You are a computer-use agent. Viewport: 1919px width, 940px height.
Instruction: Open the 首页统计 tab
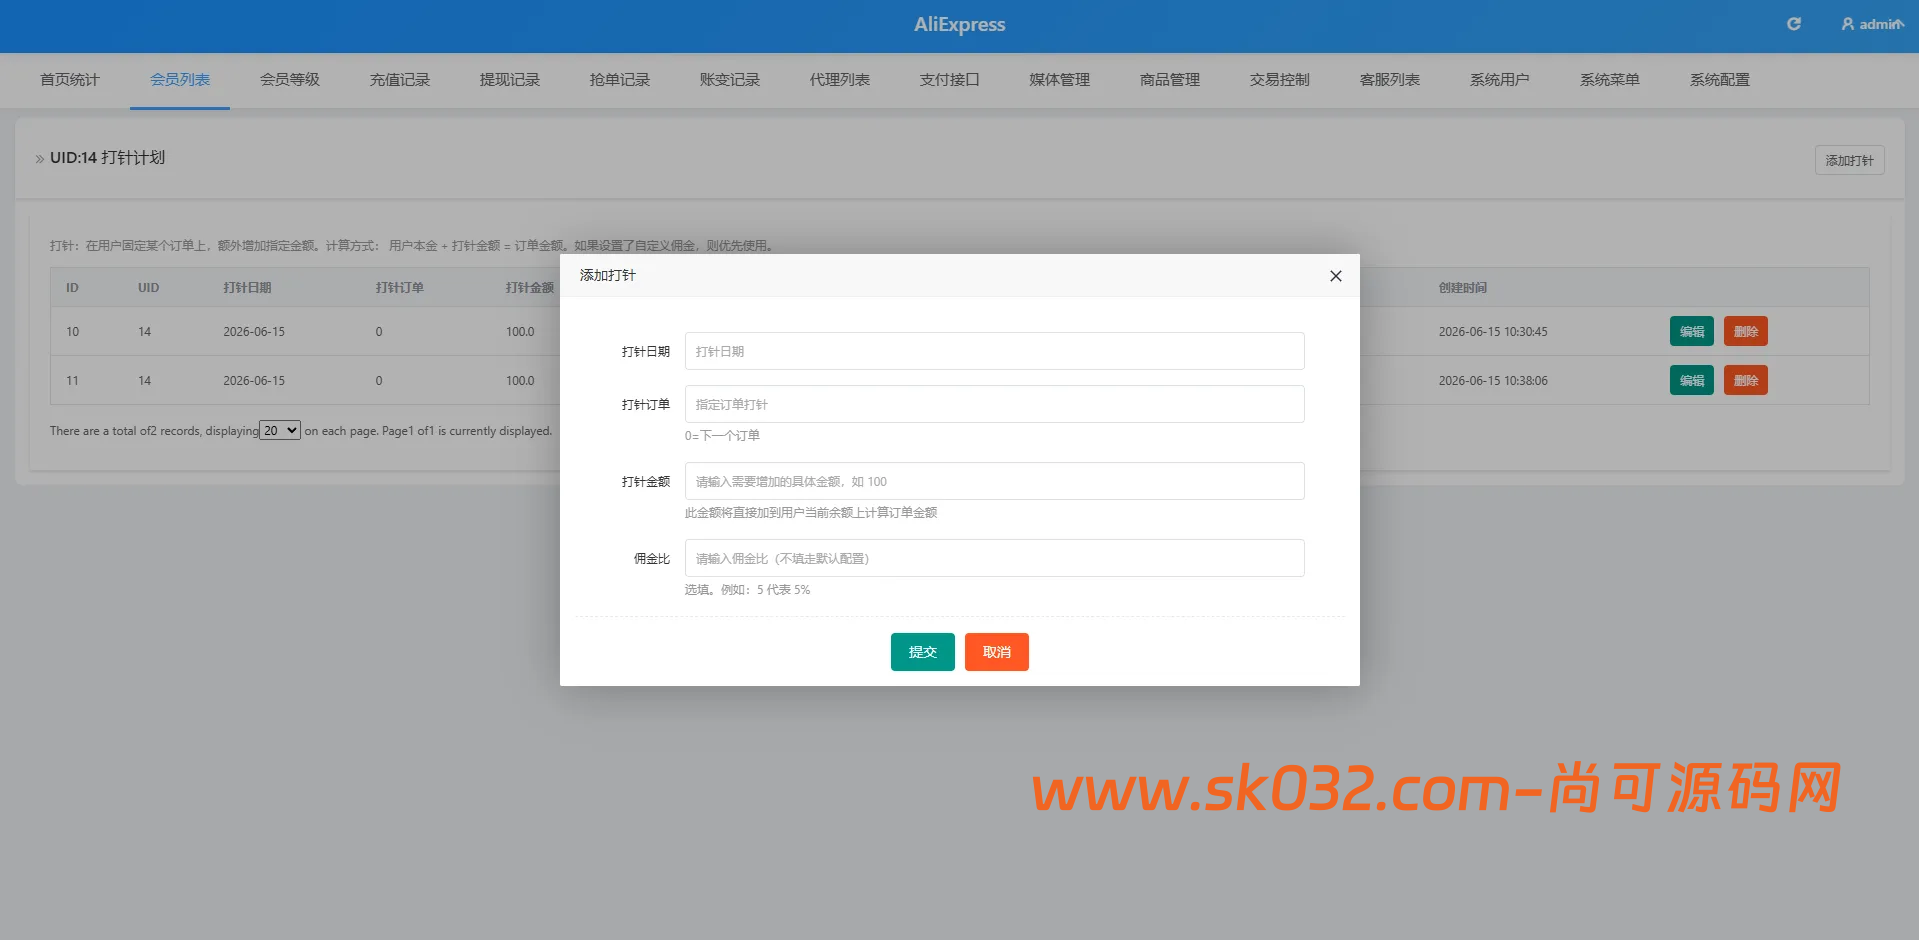[x=70, y=80]
